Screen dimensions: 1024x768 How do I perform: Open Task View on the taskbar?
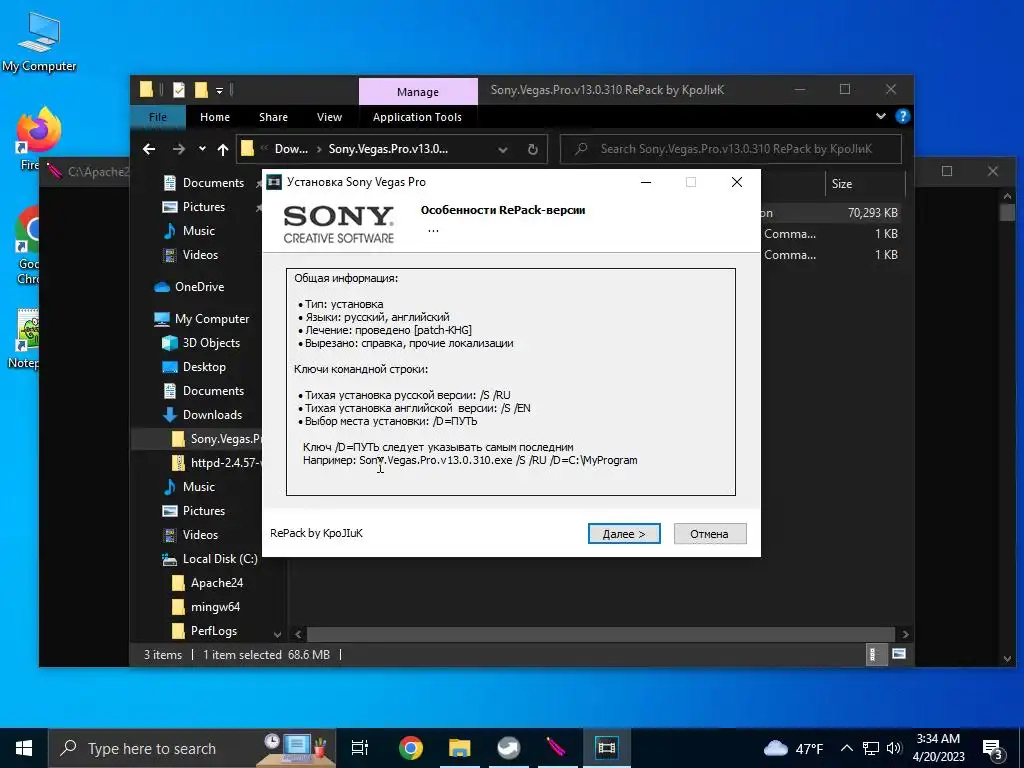point(360,748)
